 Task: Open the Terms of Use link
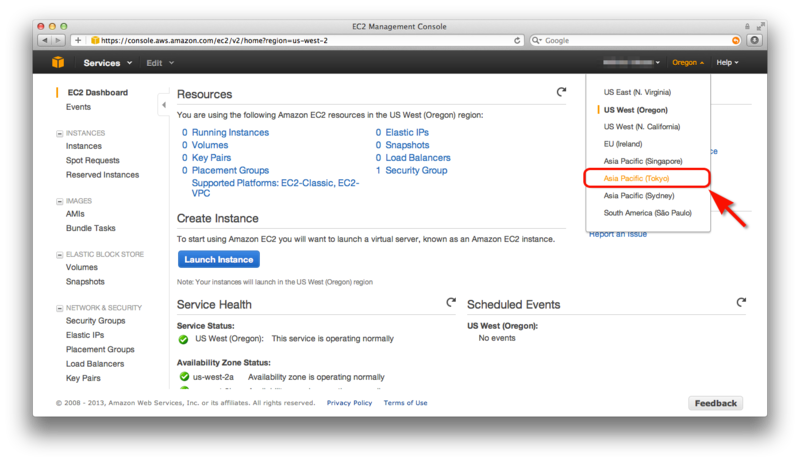coord(406,403)
